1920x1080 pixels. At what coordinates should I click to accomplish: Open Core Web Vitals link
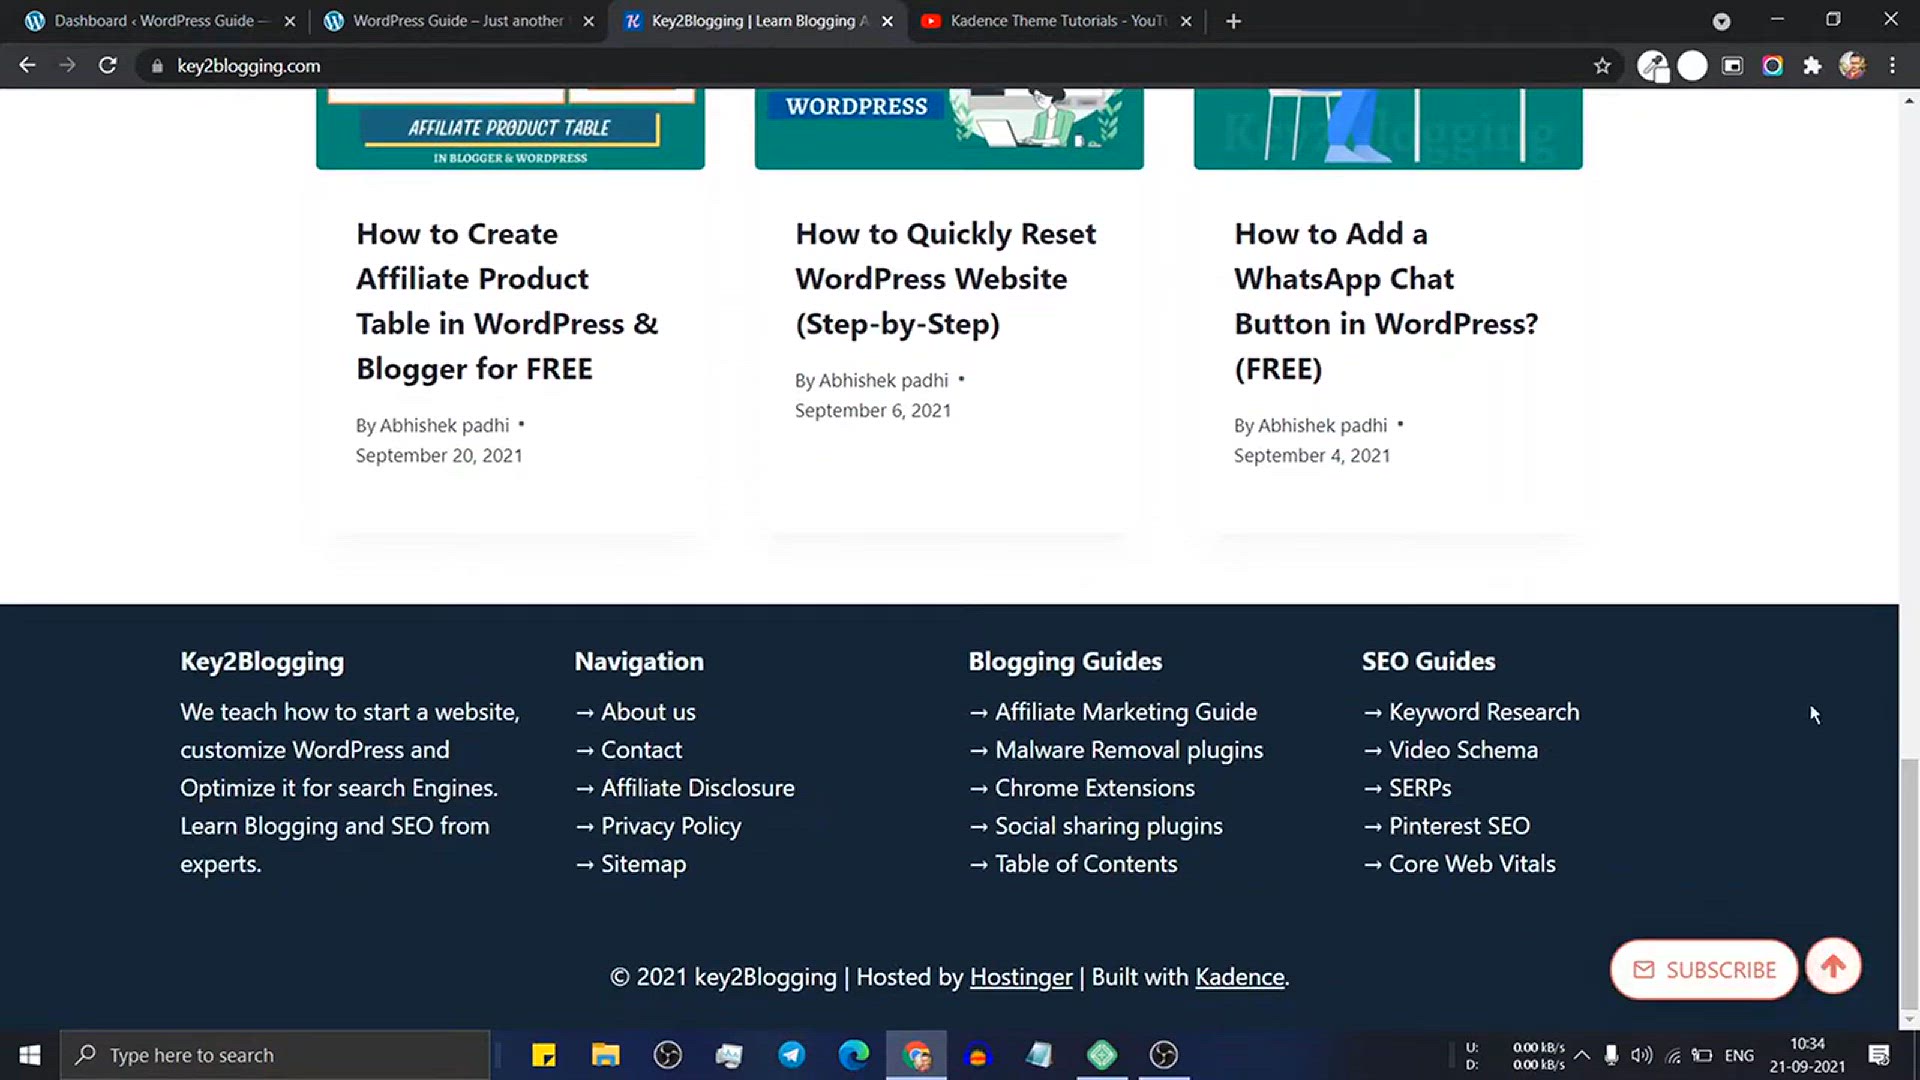pos(1472,864)
